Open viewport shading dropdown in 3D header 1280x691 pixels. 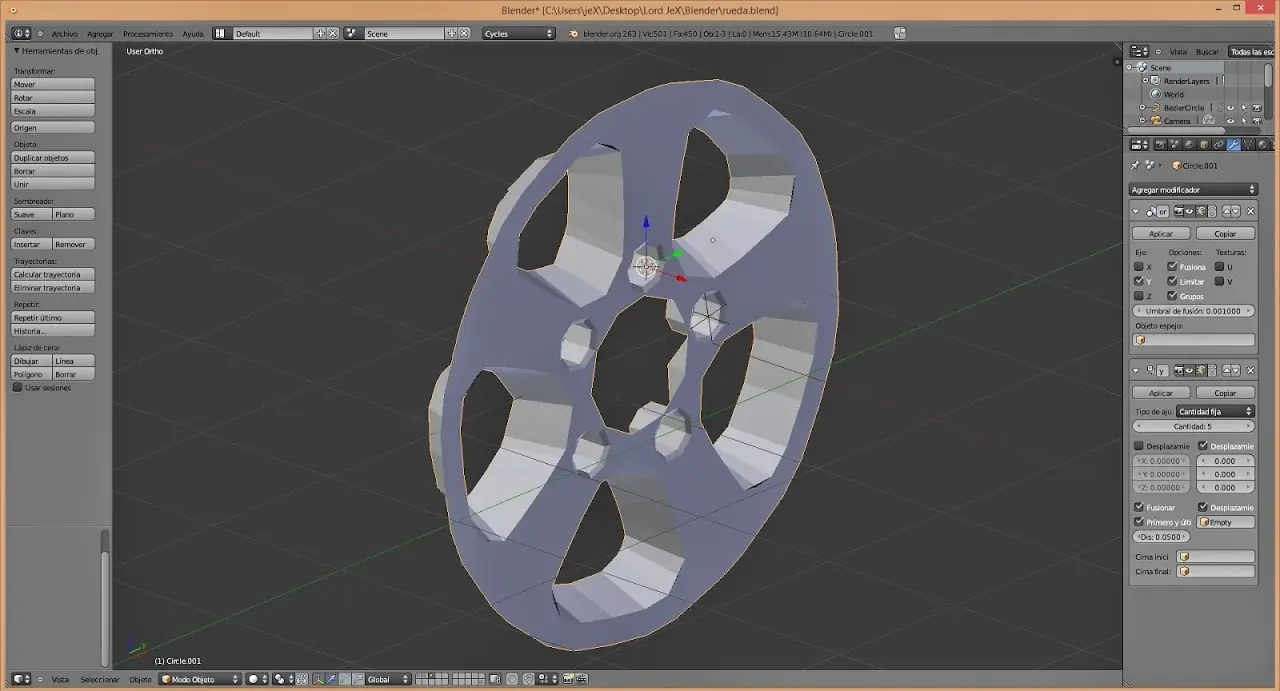coord(258,679)
